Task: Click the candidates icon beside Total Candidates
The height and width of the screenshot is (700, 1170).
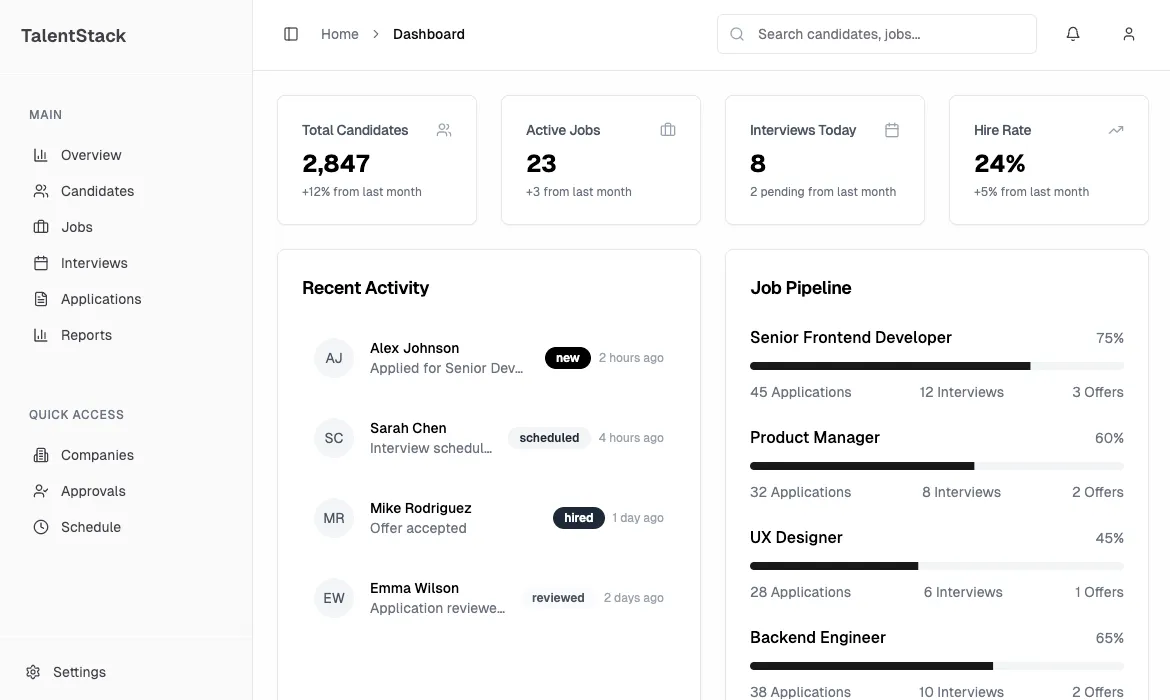Action: [444, 130]
